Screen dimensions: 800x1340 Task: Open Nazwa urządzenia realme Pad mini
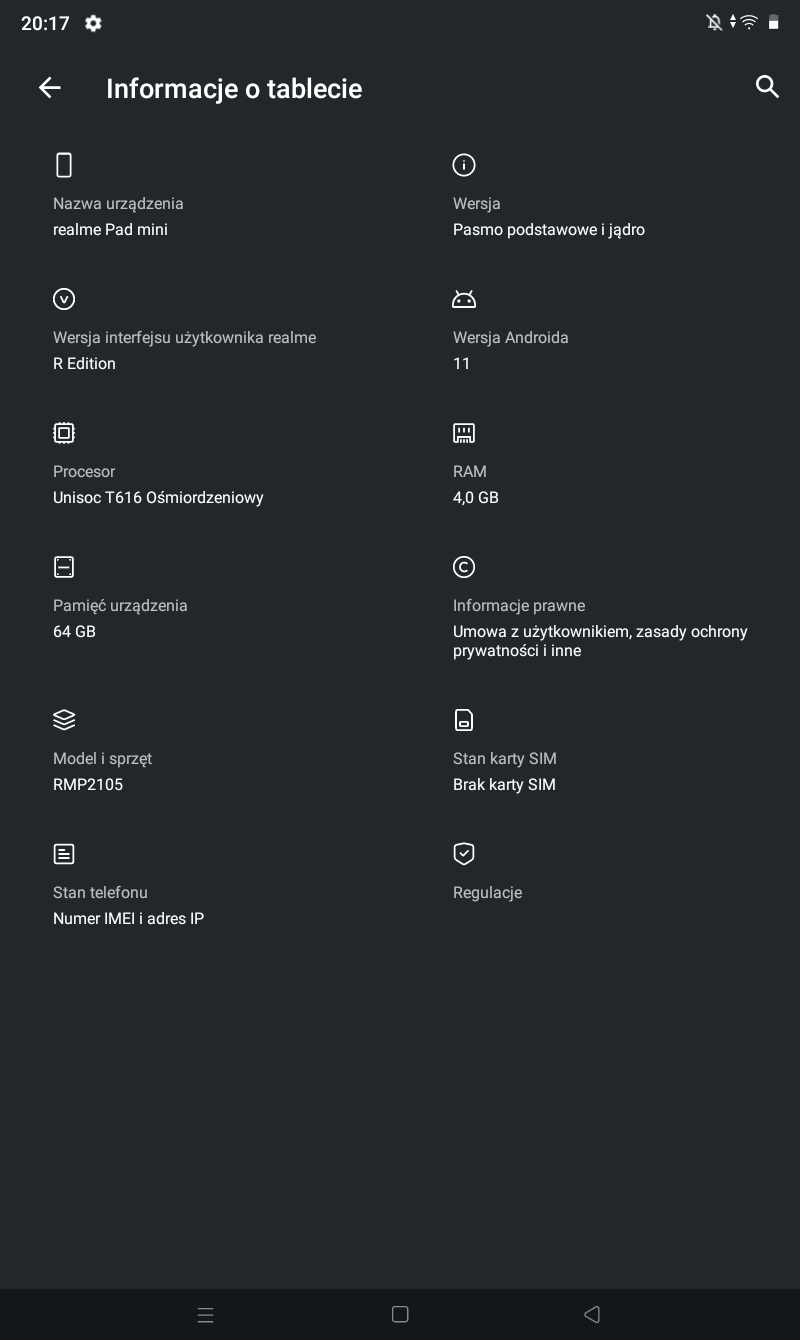pyautogui.click(x=118, y=217)
